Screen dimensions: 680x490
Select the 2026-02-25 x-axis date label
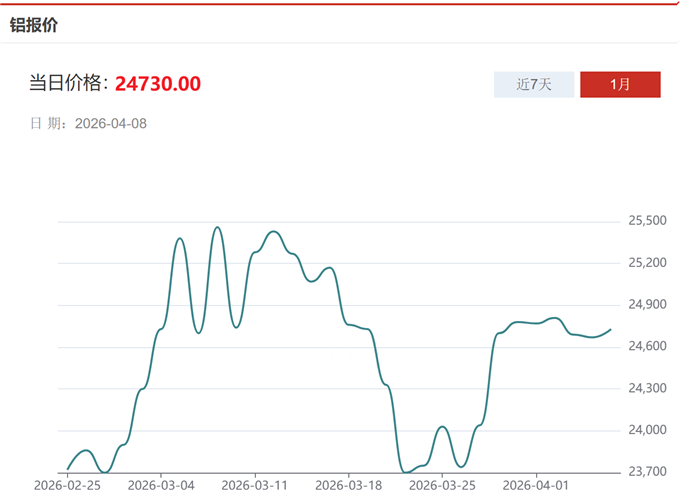click(x=67, y=484)
